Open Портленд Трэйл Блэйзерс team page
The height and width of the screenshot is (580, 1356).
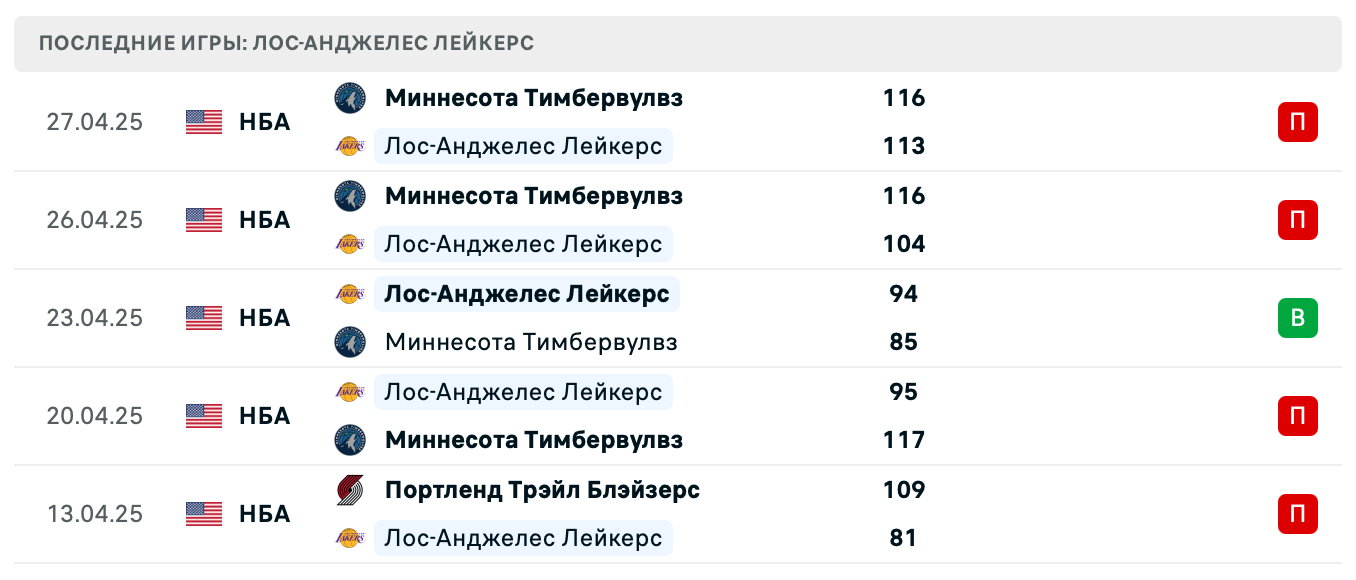[x=541, y=490]
